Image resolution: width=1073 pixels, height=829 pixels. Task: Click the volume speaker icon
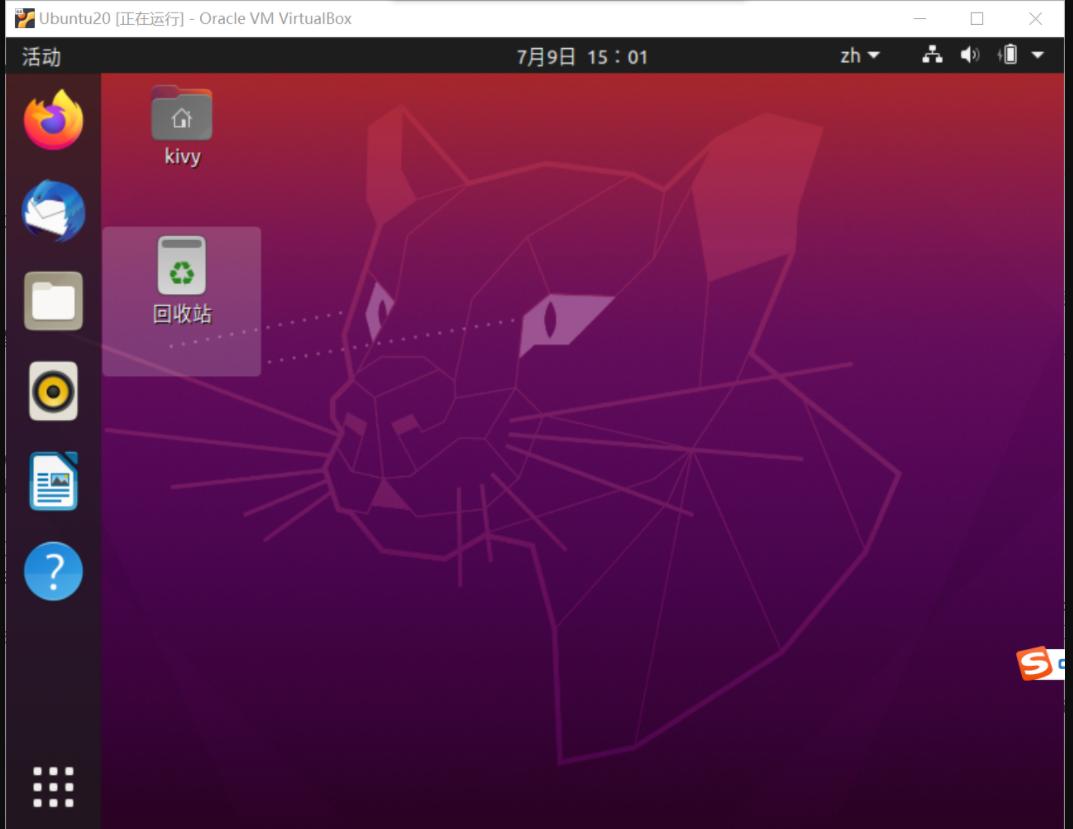(968, 56)
